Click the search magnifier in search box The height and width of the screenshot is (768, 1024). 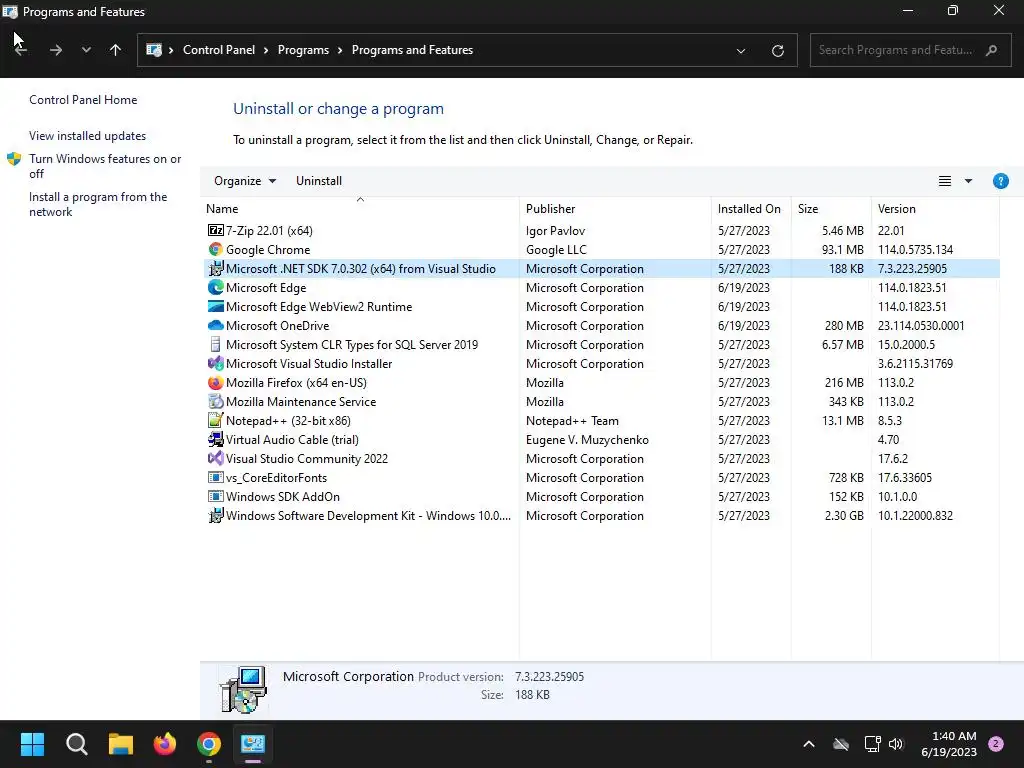coord(991,50)
